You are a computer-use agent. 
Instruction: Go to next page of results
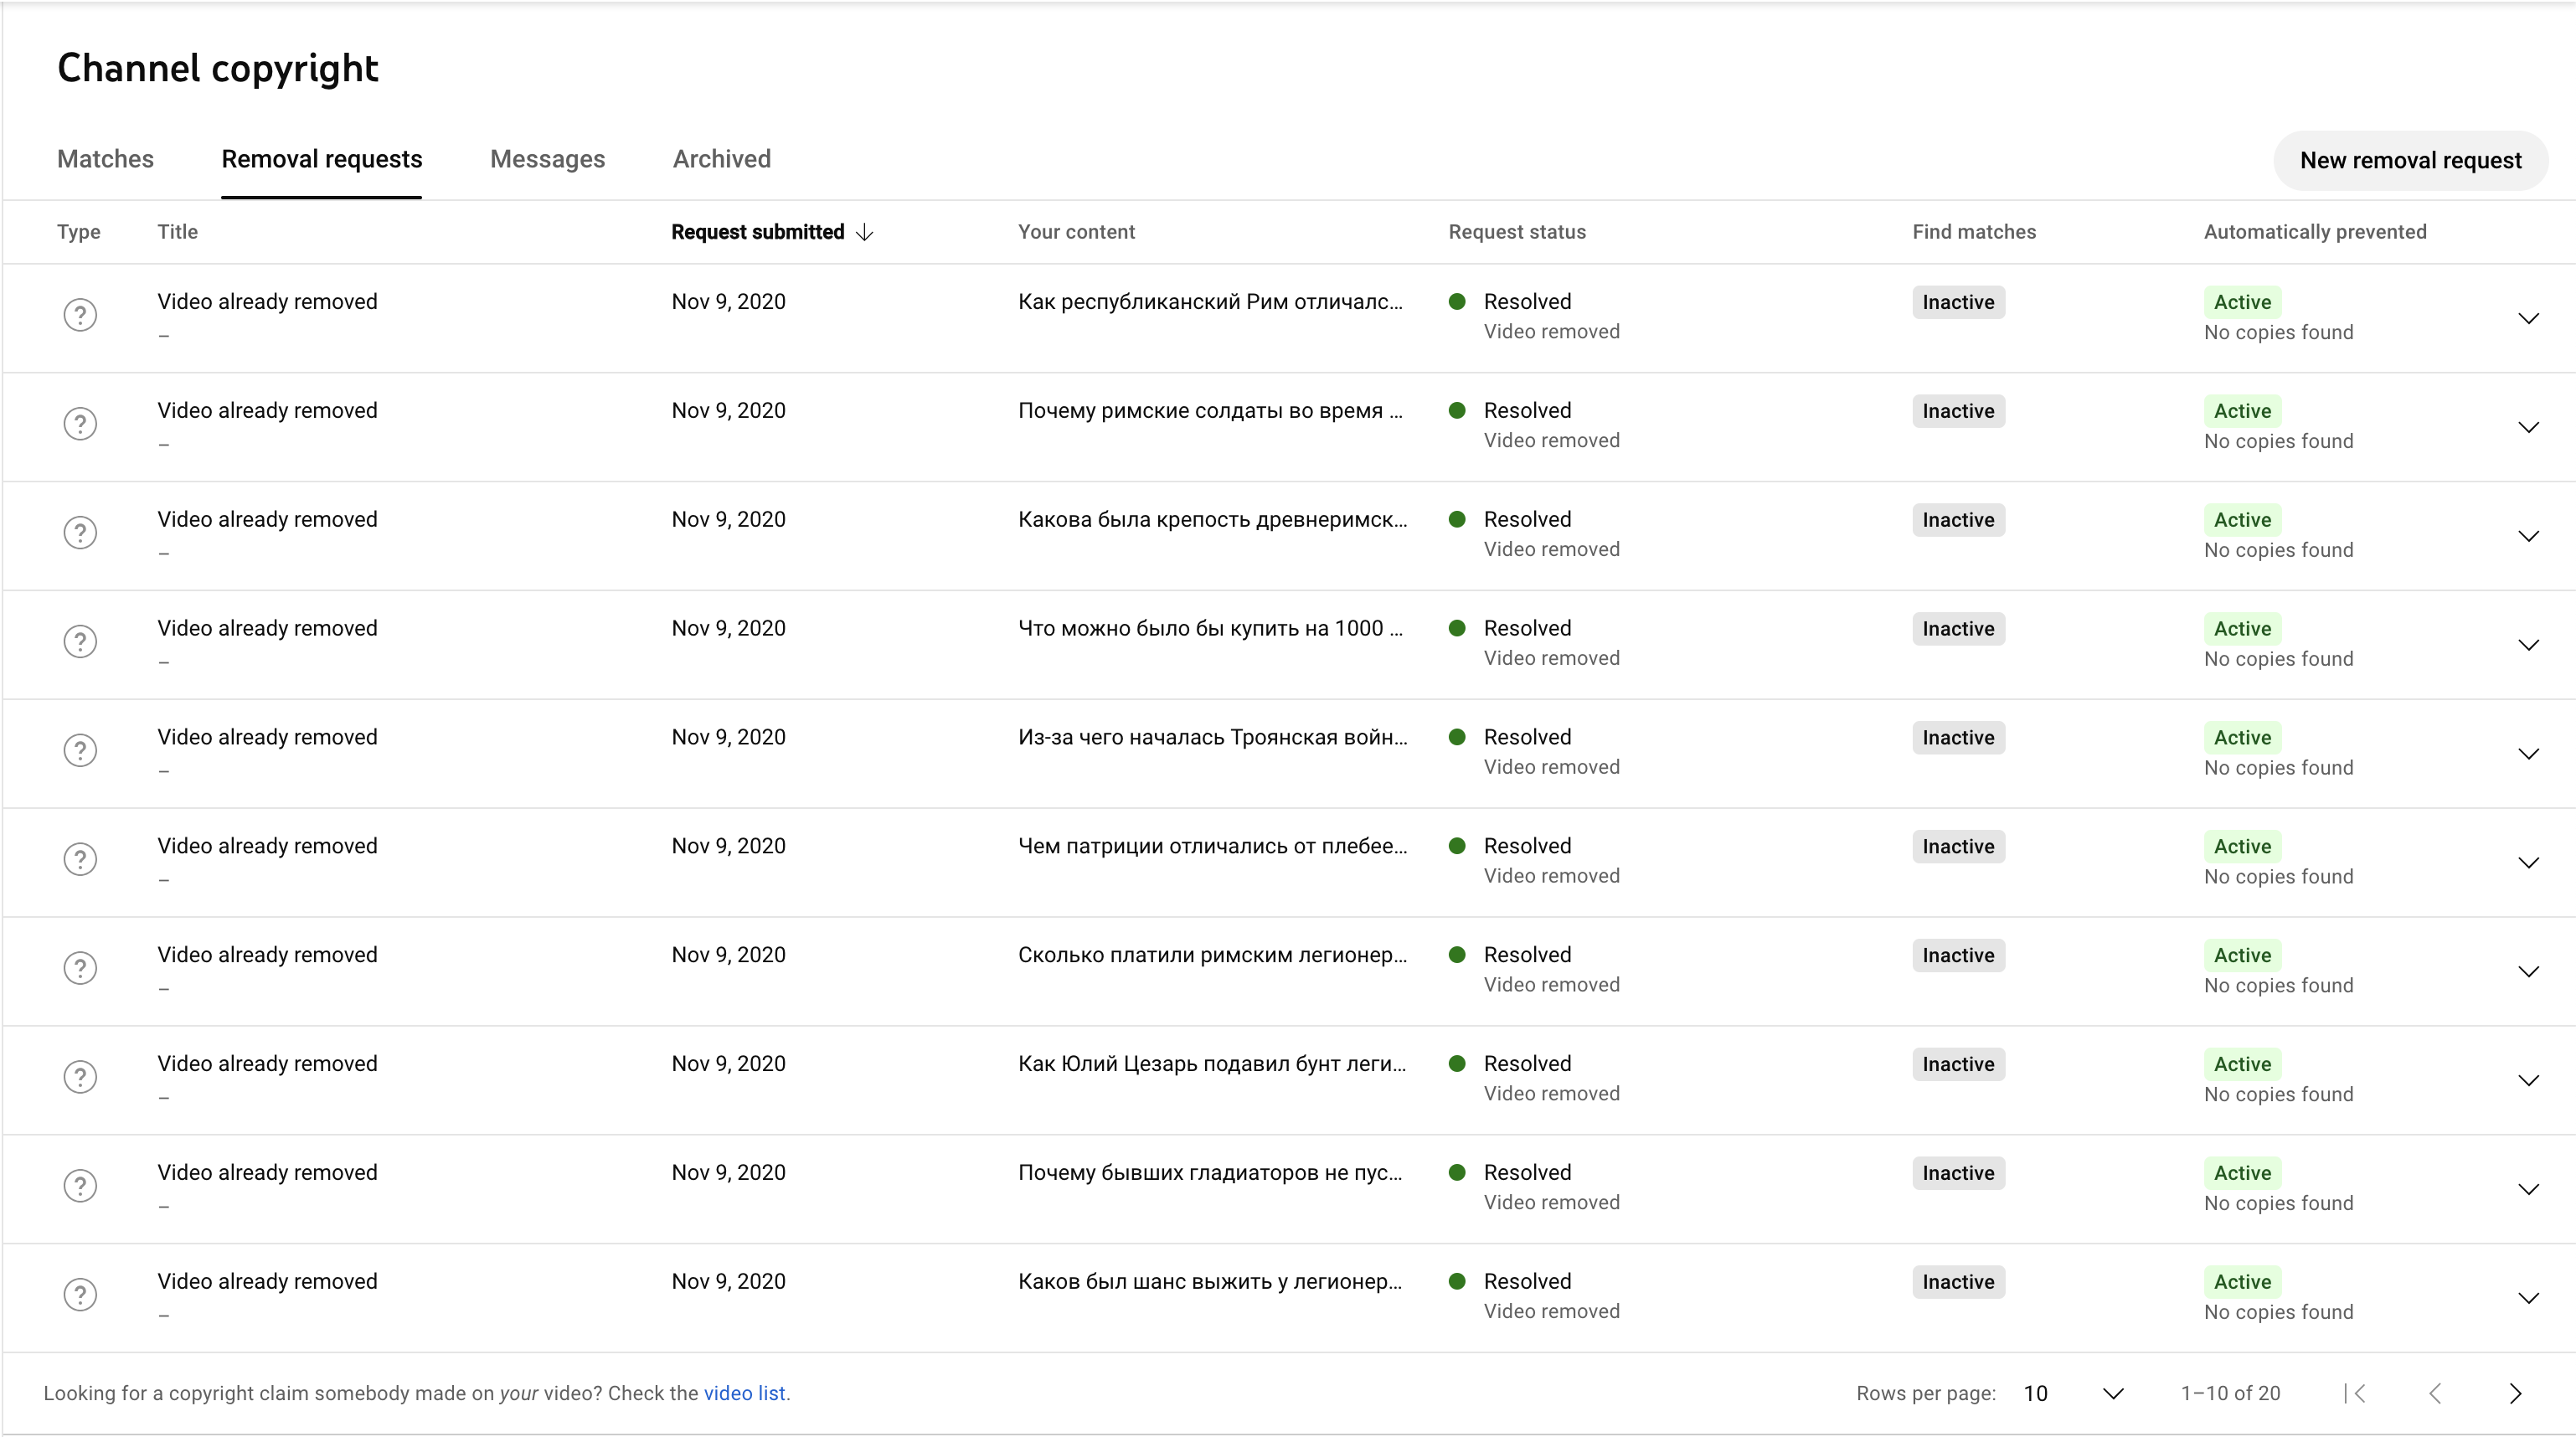2515,1393
